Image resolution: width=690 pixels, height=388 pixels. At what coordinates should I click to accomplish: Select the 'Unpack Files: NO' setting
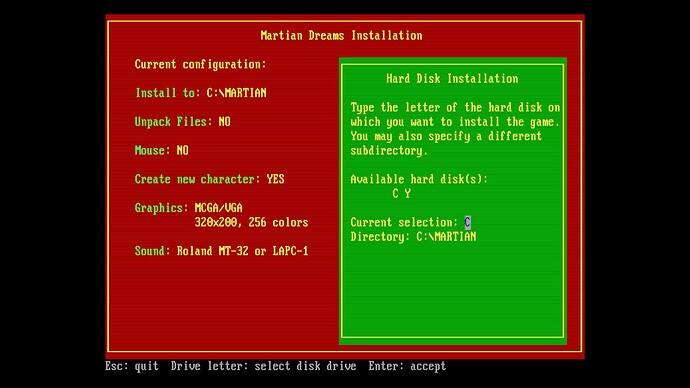pos(183,122)
